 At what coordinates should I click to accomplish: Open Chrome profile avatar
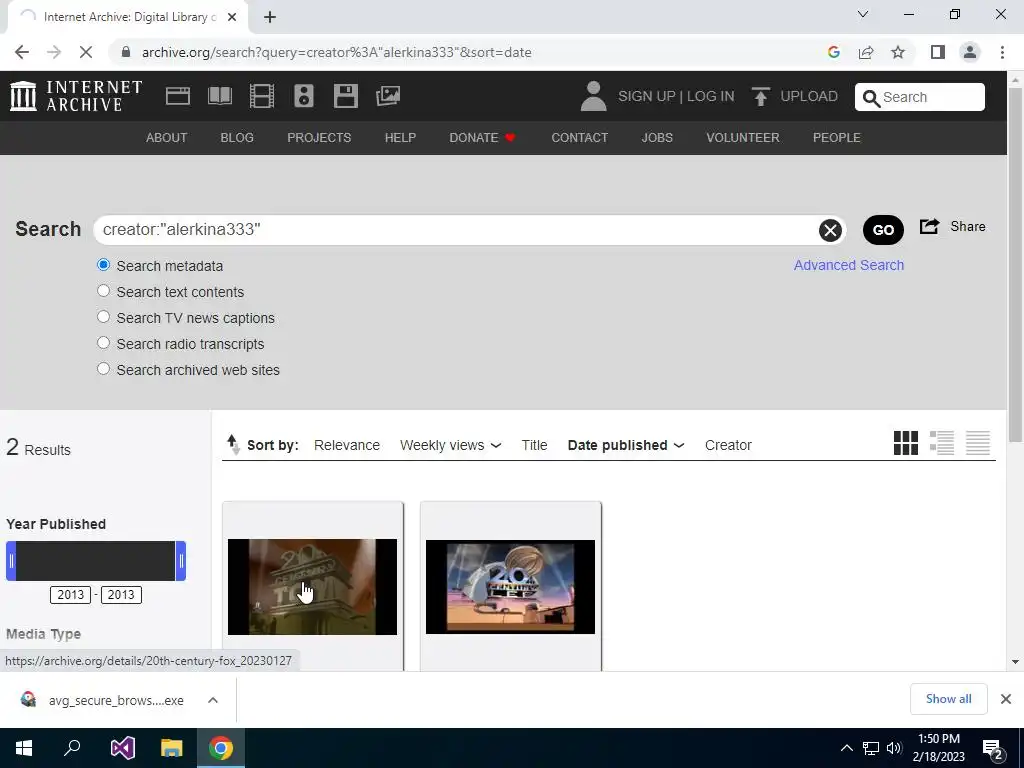pyautogui.click(x=970, y=52)
